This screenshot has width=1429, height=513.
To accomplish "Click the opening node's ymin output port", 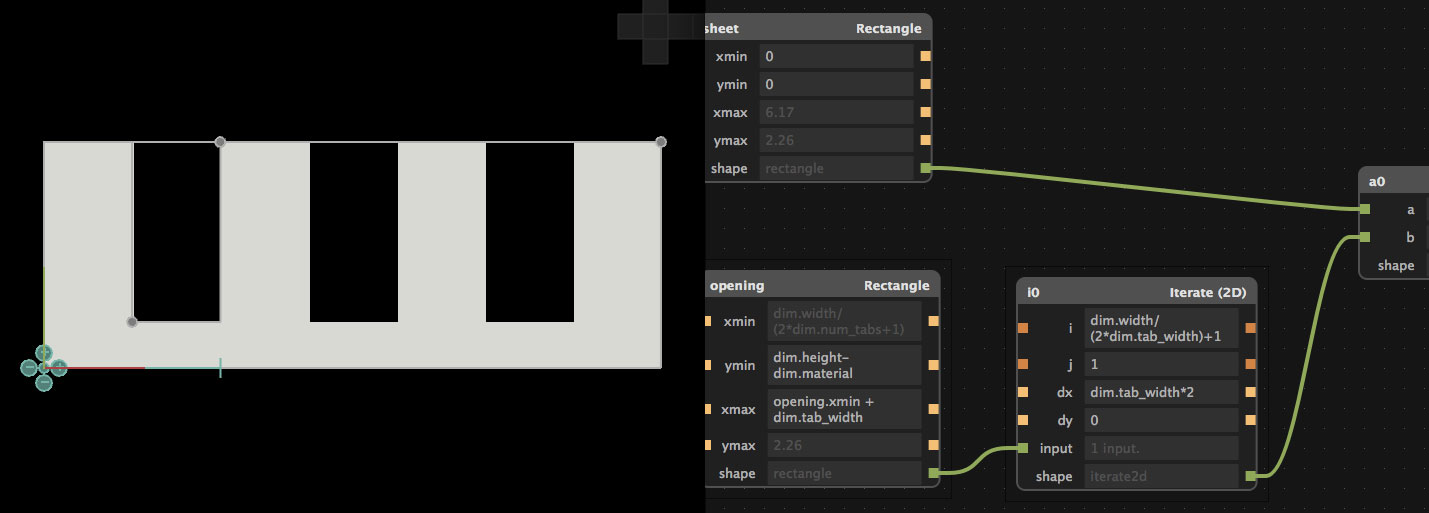I will coord(933,365).
